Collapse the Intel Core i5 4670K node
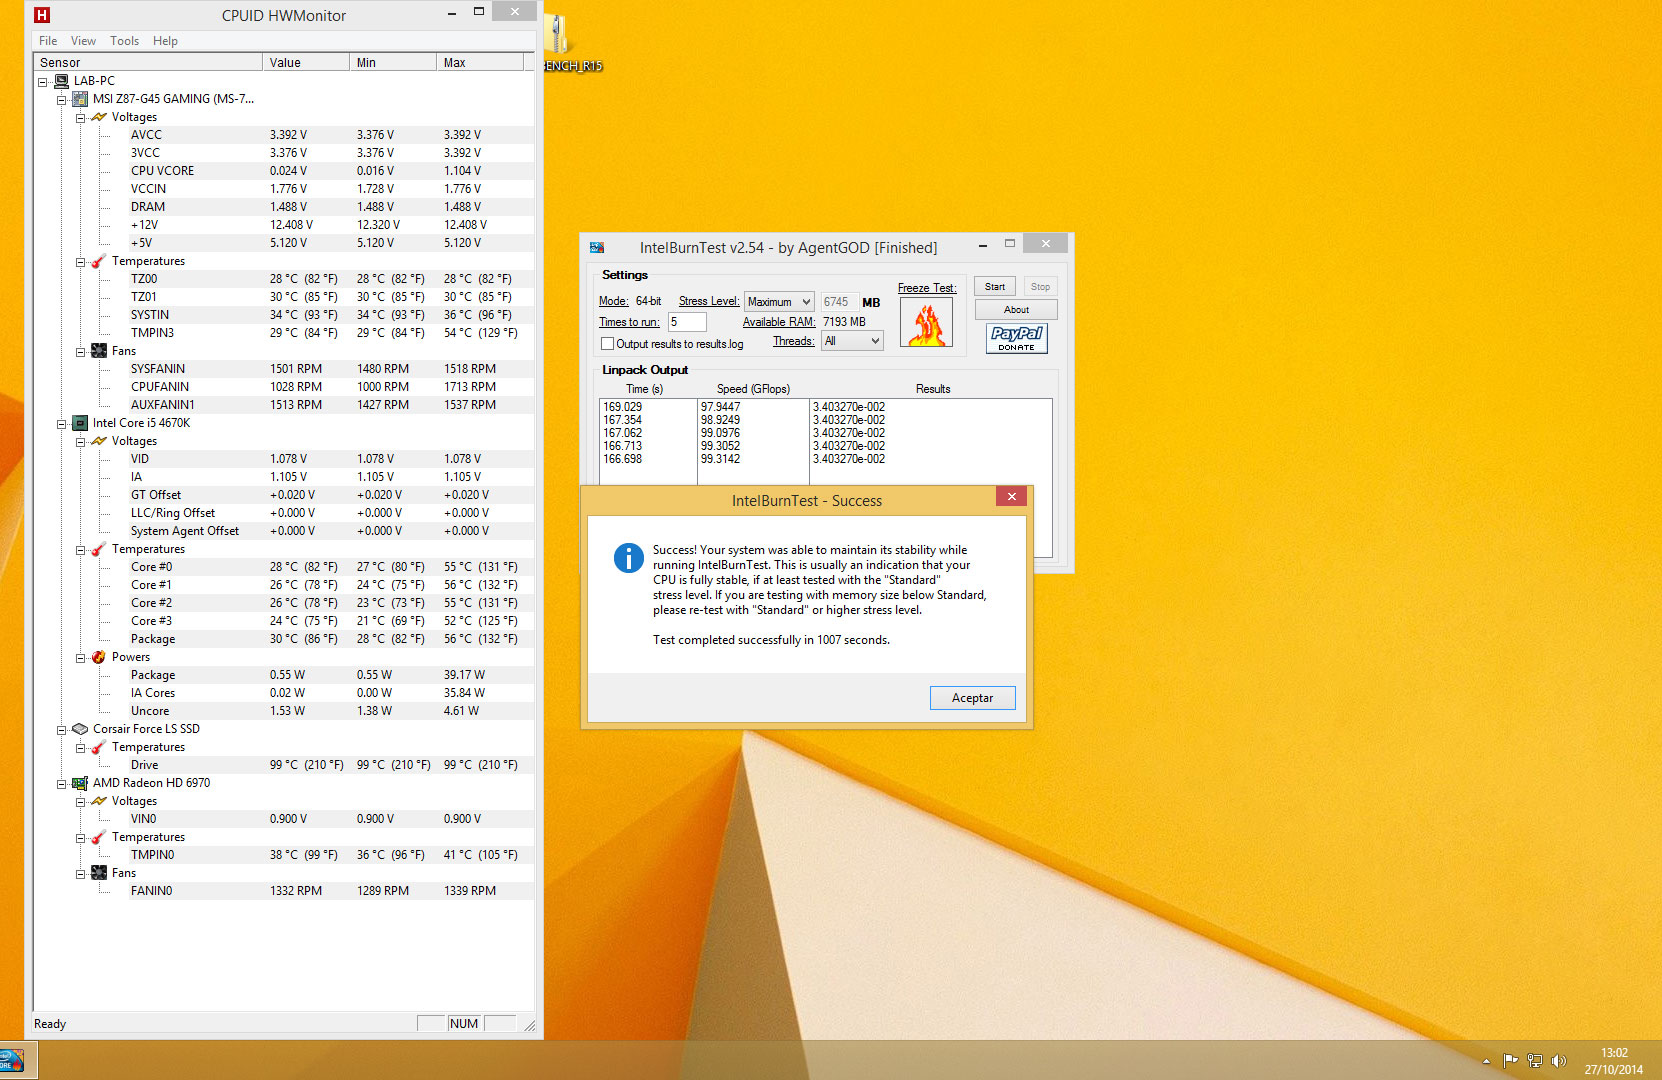 pyautogui.click(x=61, y=424)
